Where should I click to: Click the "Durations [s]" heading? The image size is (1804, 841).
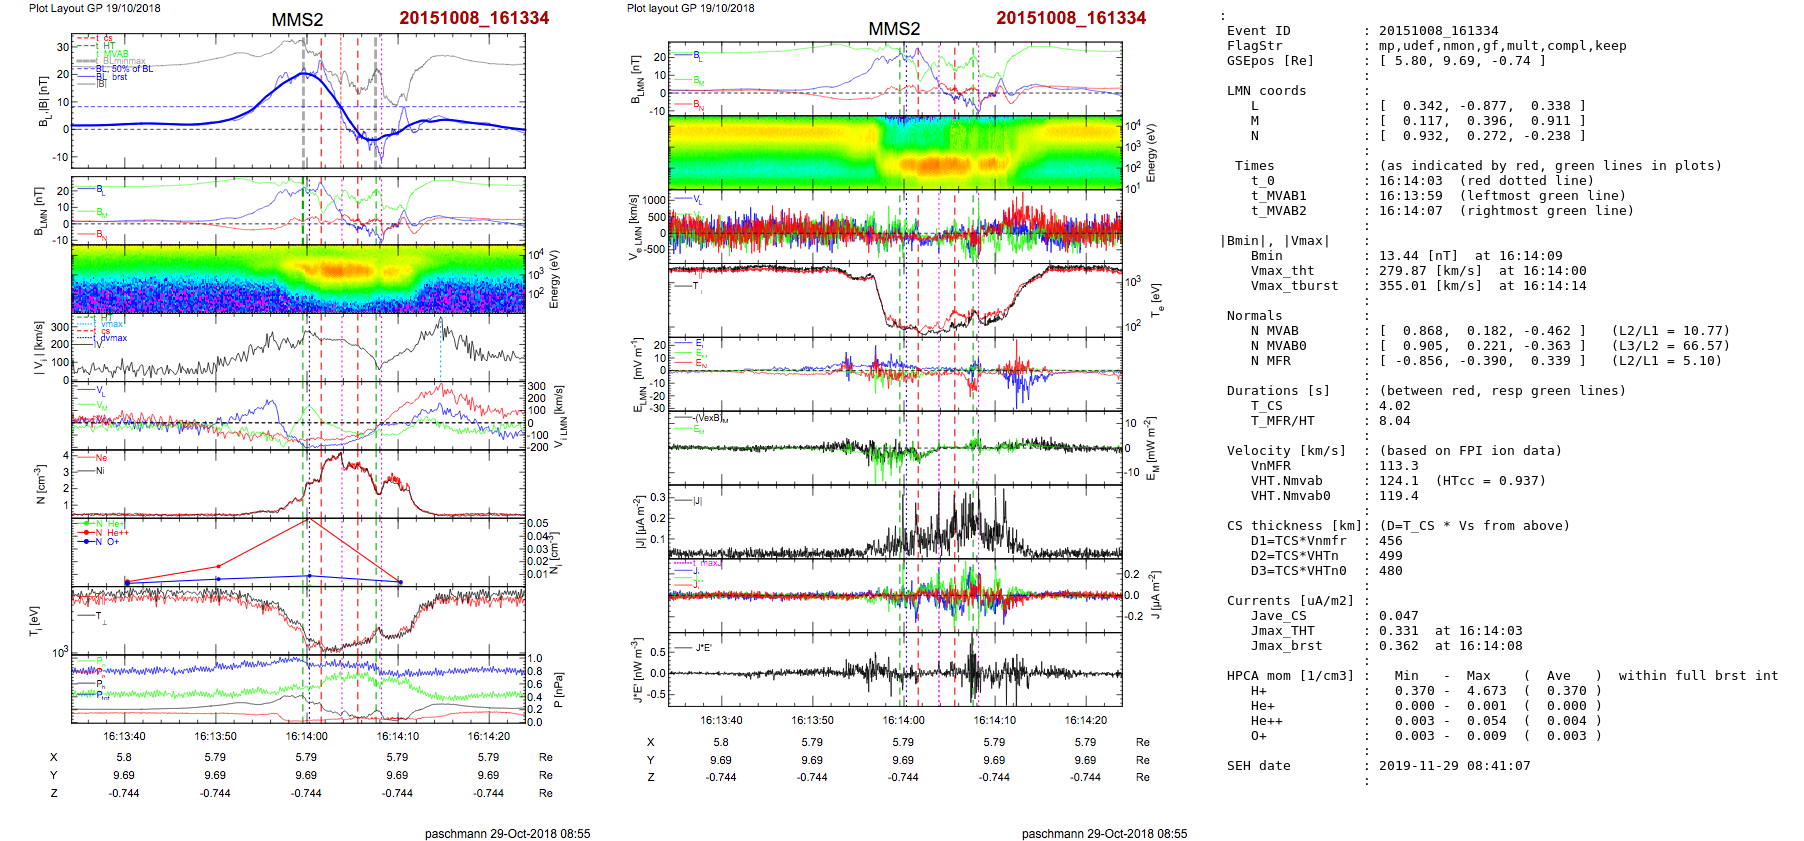tap(1279, 391)
